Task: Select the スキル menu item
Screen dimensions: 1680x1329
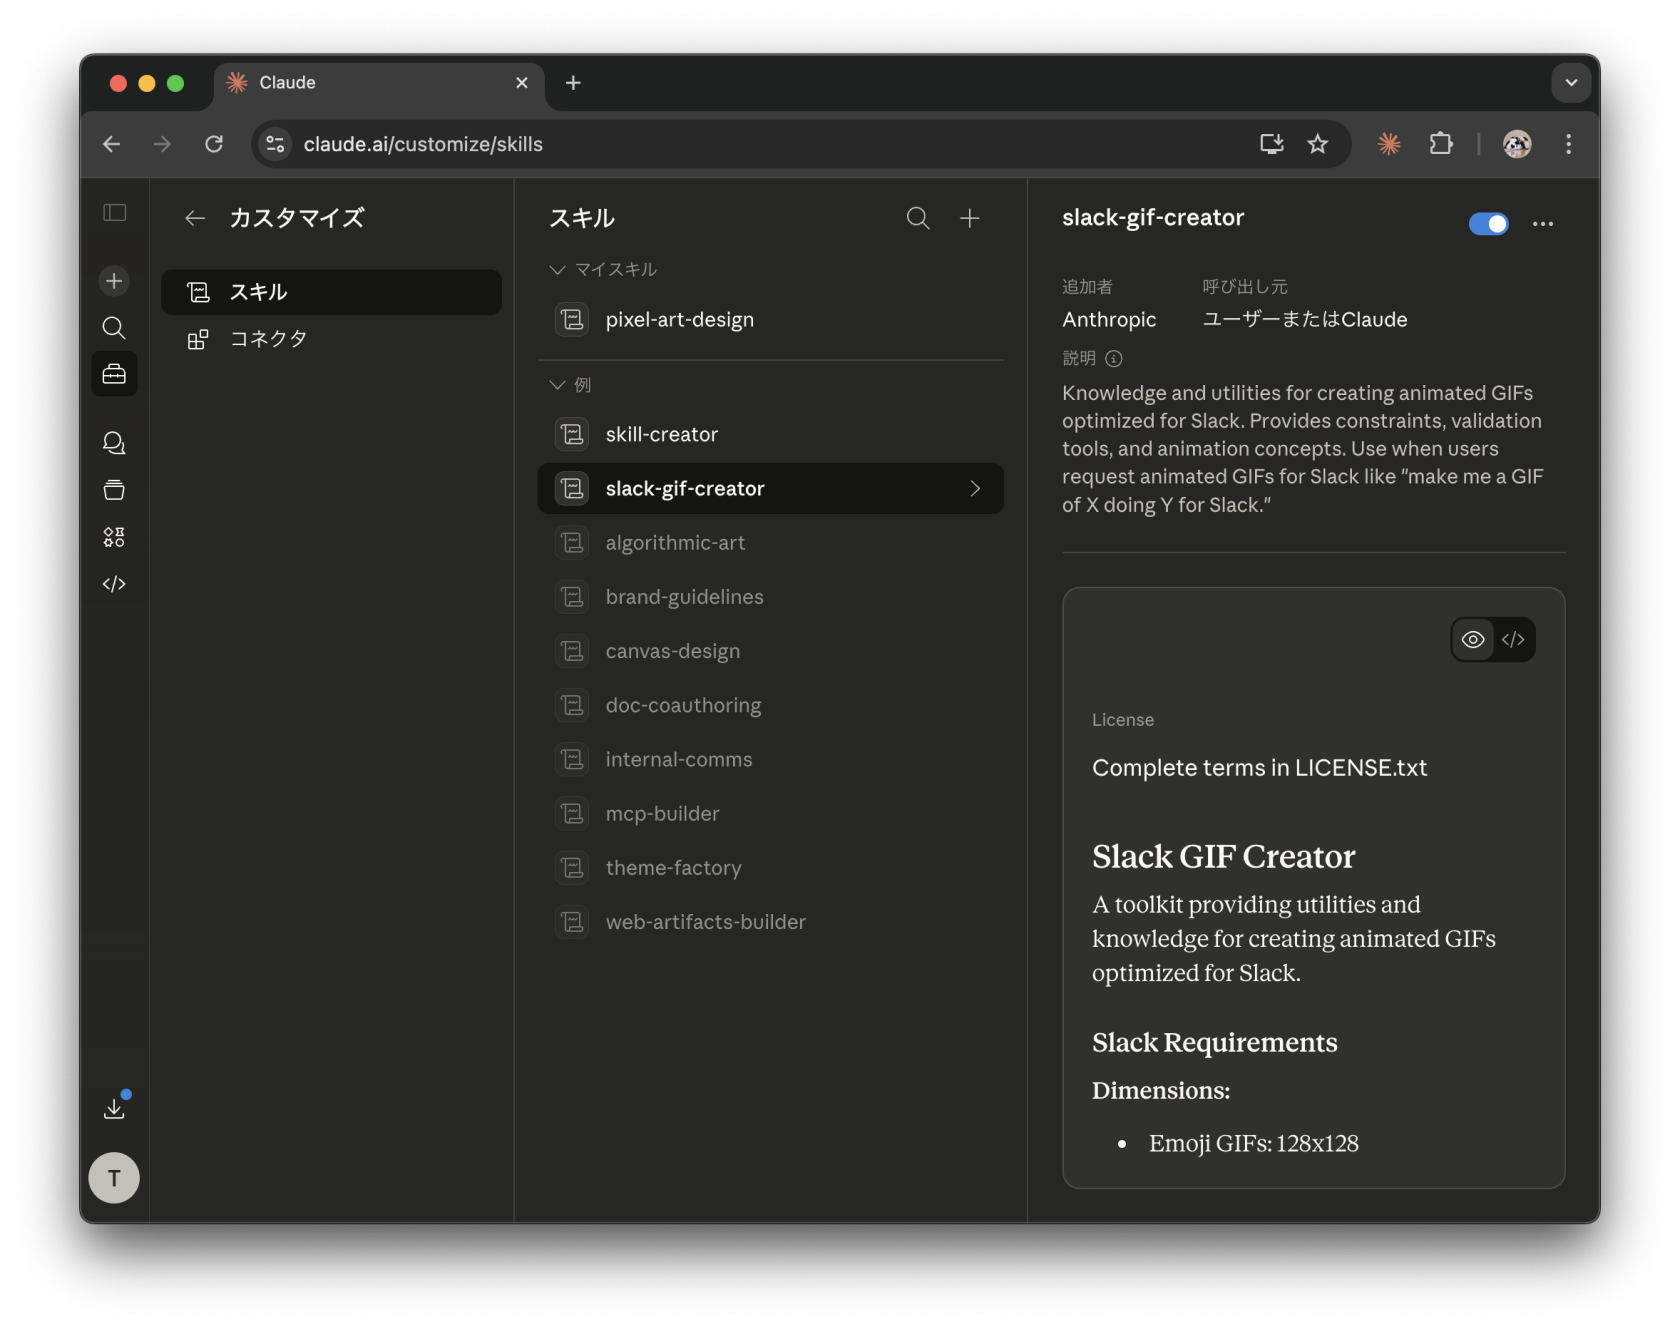Action: (x=331, y=292)
